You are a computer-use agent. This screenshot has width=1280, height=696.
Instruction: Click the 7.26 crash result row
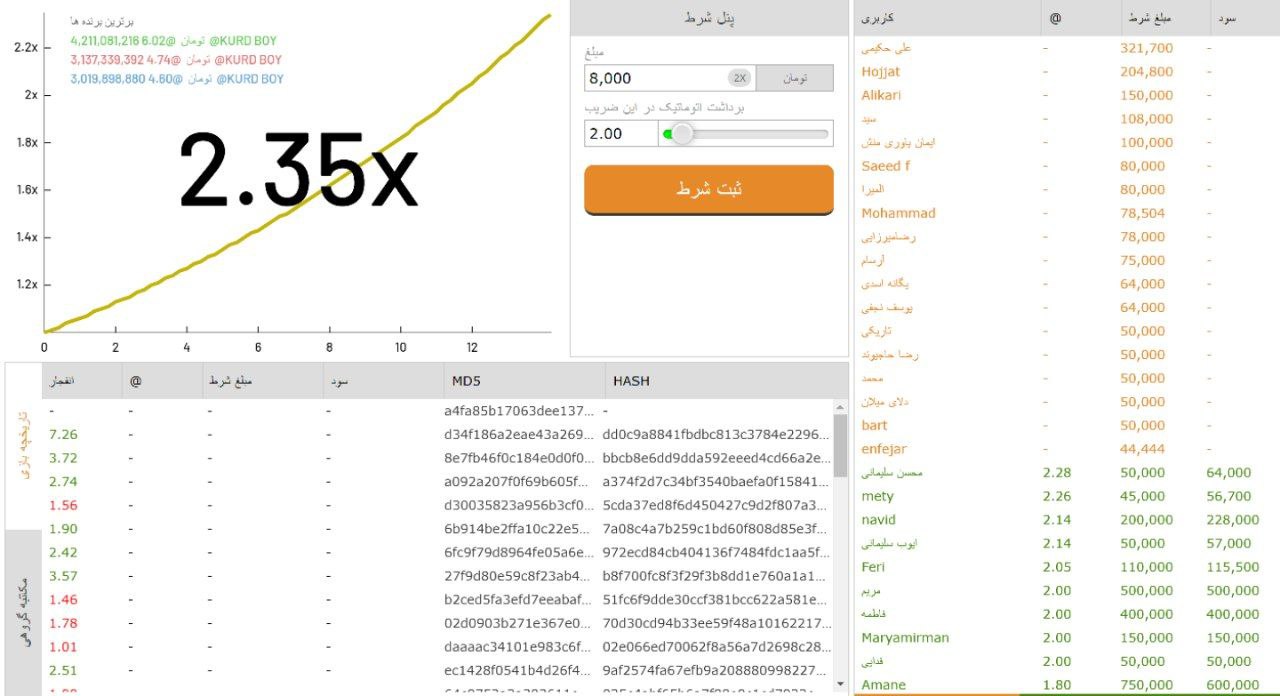(x=63, y=434)
